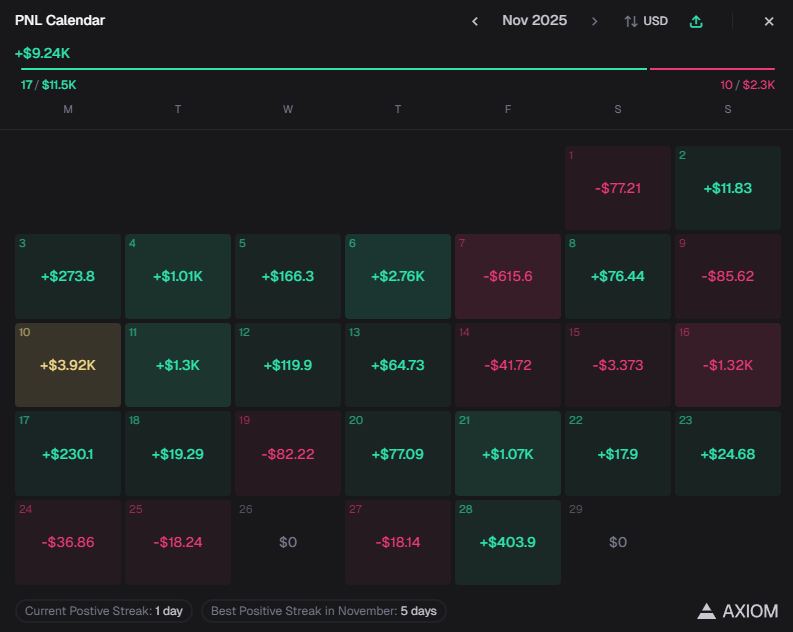This screenshot has width=793, height=632.
Task: Select the Nov 9 cell showing -$85.62
Action: coord(728,276)
